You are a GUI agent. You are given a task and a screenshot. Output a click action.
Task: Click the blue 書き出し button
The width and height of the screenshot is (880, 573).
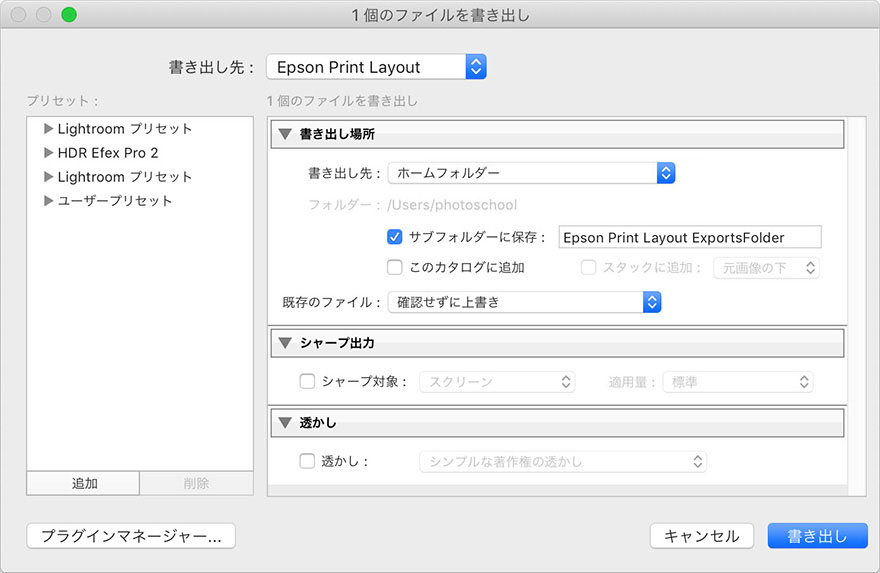pyautogui.click(x=818, y=536)
